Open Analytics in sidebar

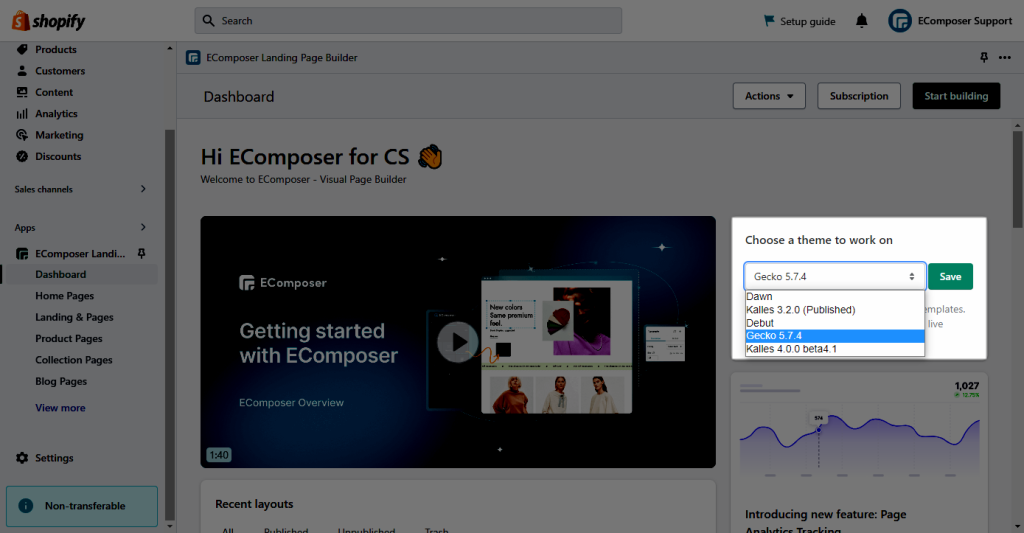point(56,114)
